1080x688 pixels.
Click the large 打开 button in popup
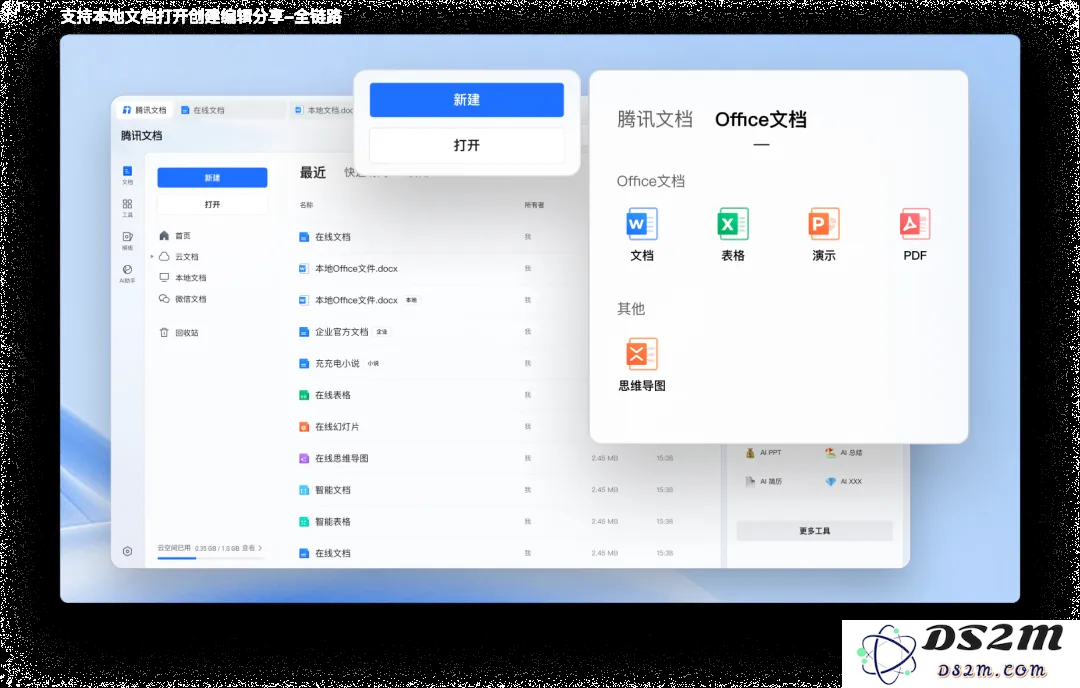466,145
